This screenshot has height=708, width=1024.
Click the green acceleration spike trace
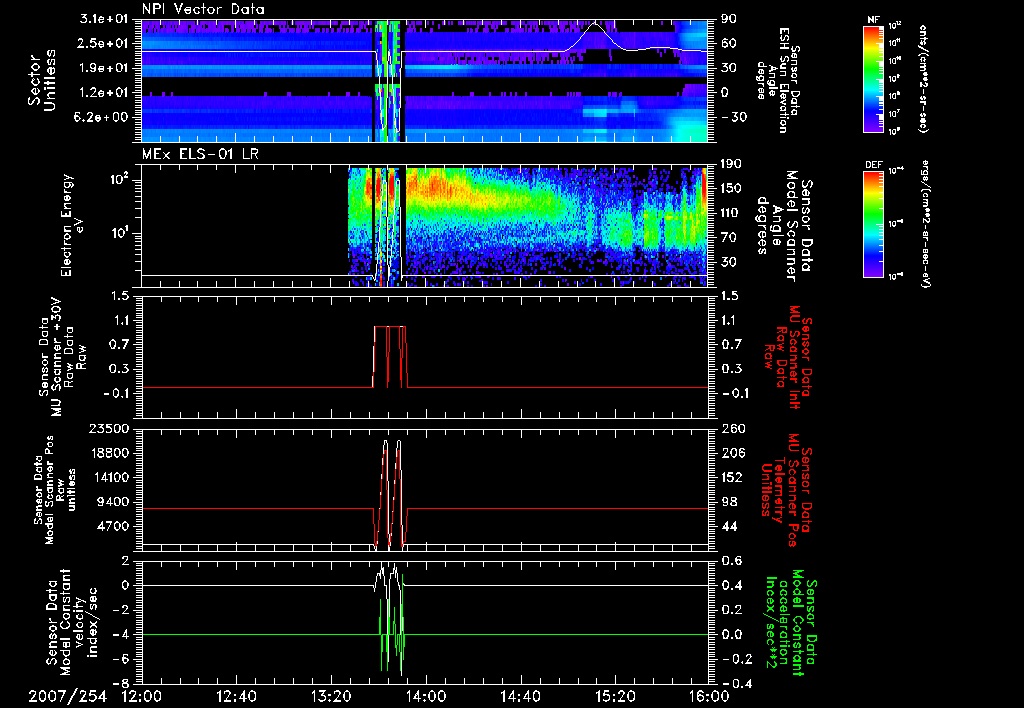[392, 624]
